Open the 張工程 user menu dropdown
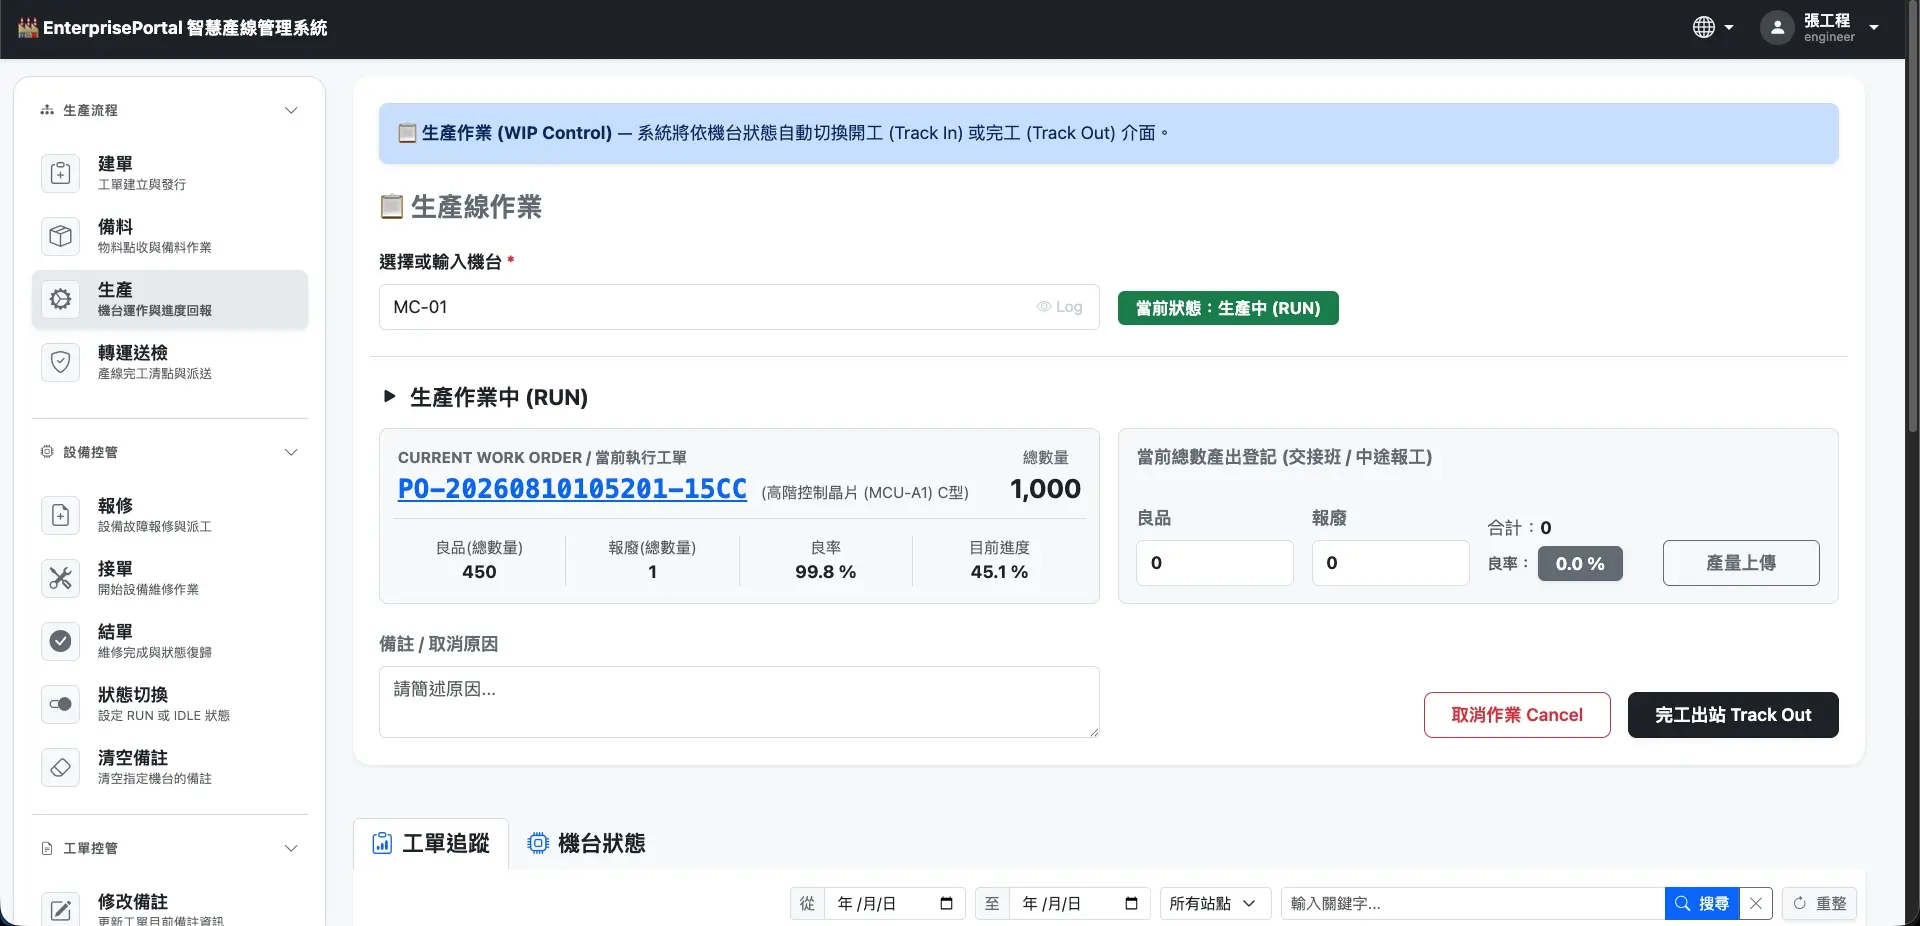Viewport: 1920px width, 926px height. click(1874, 28)
